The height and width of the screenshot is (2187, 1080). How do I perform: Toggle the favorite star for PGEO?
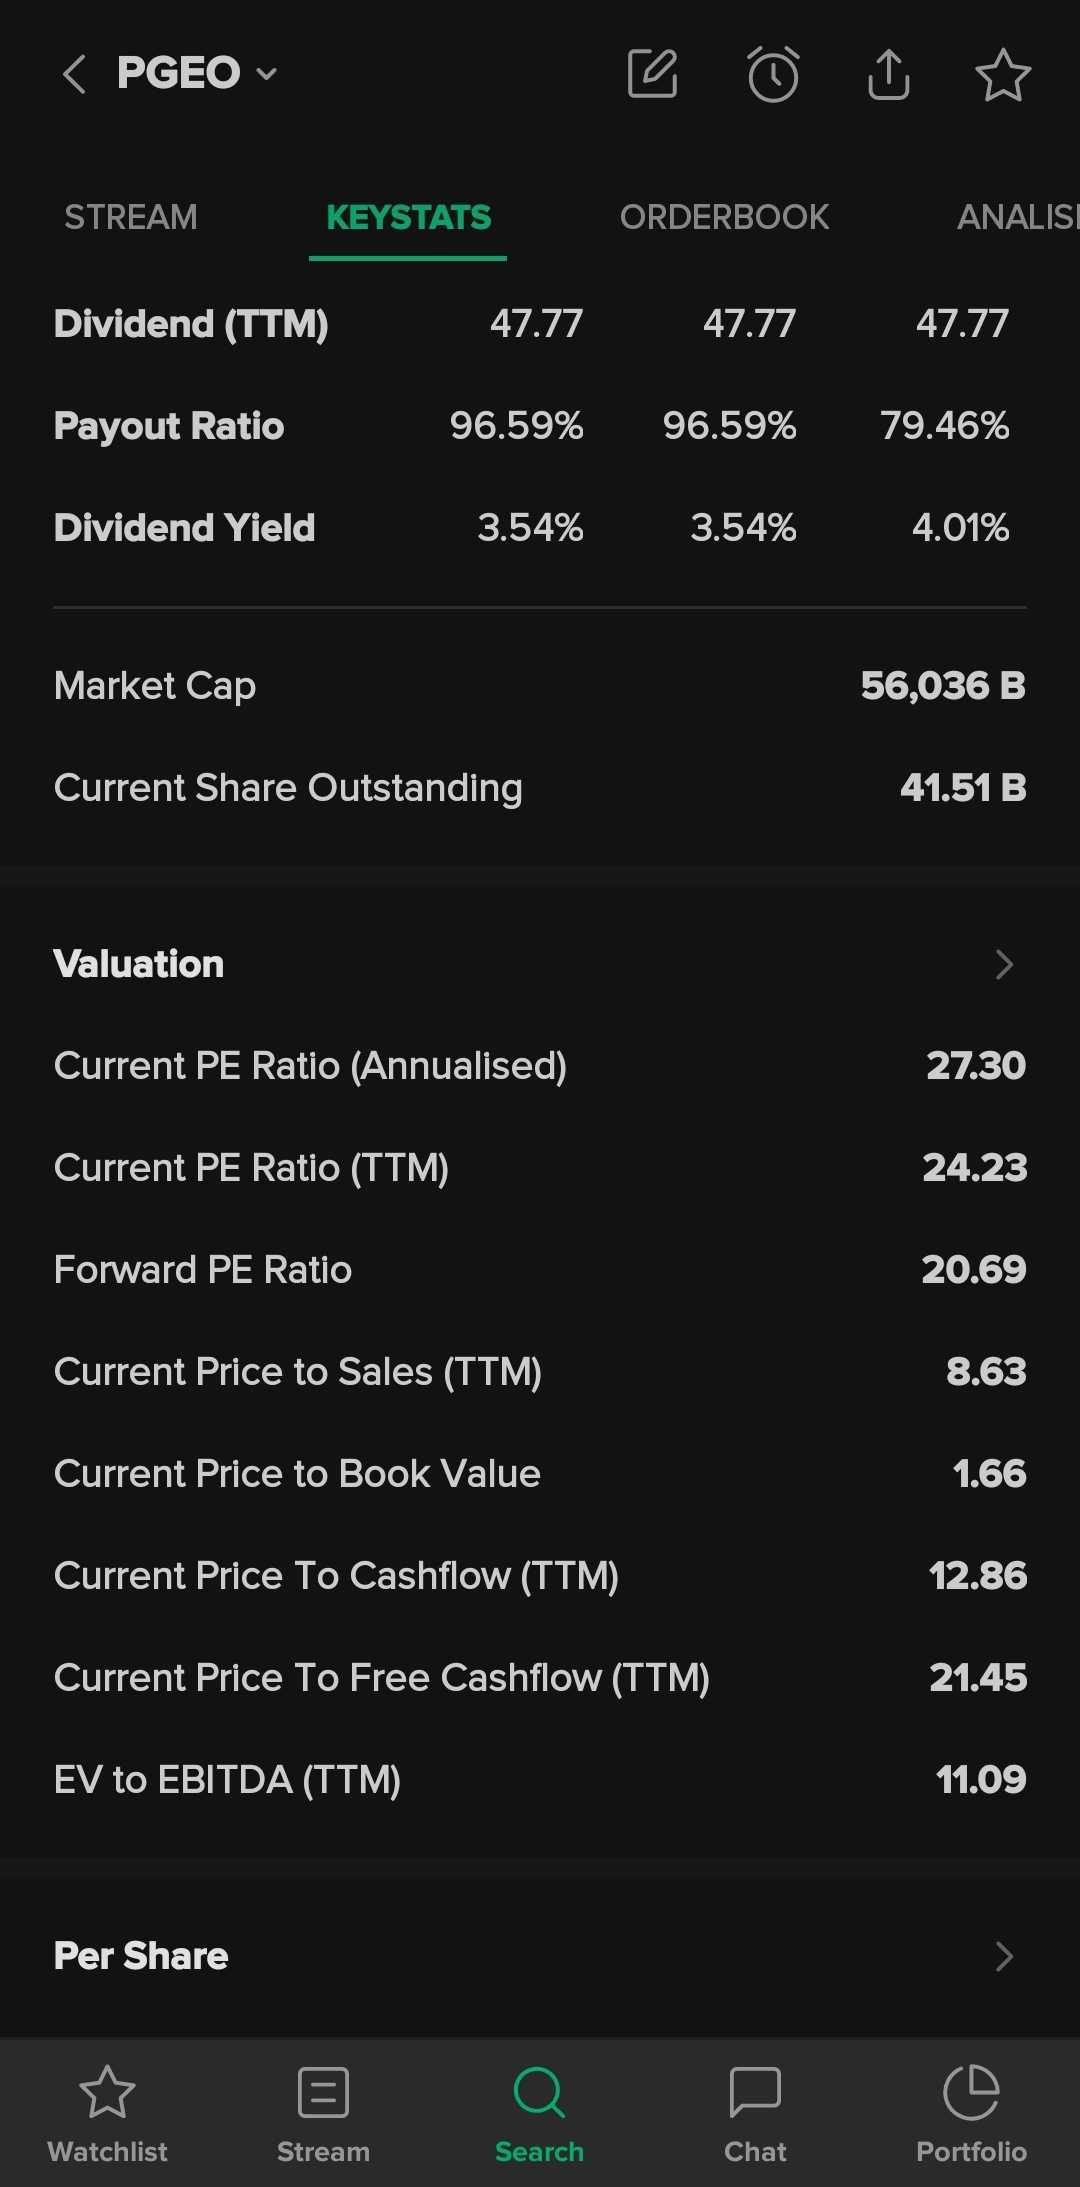[x=1002, y=75]
